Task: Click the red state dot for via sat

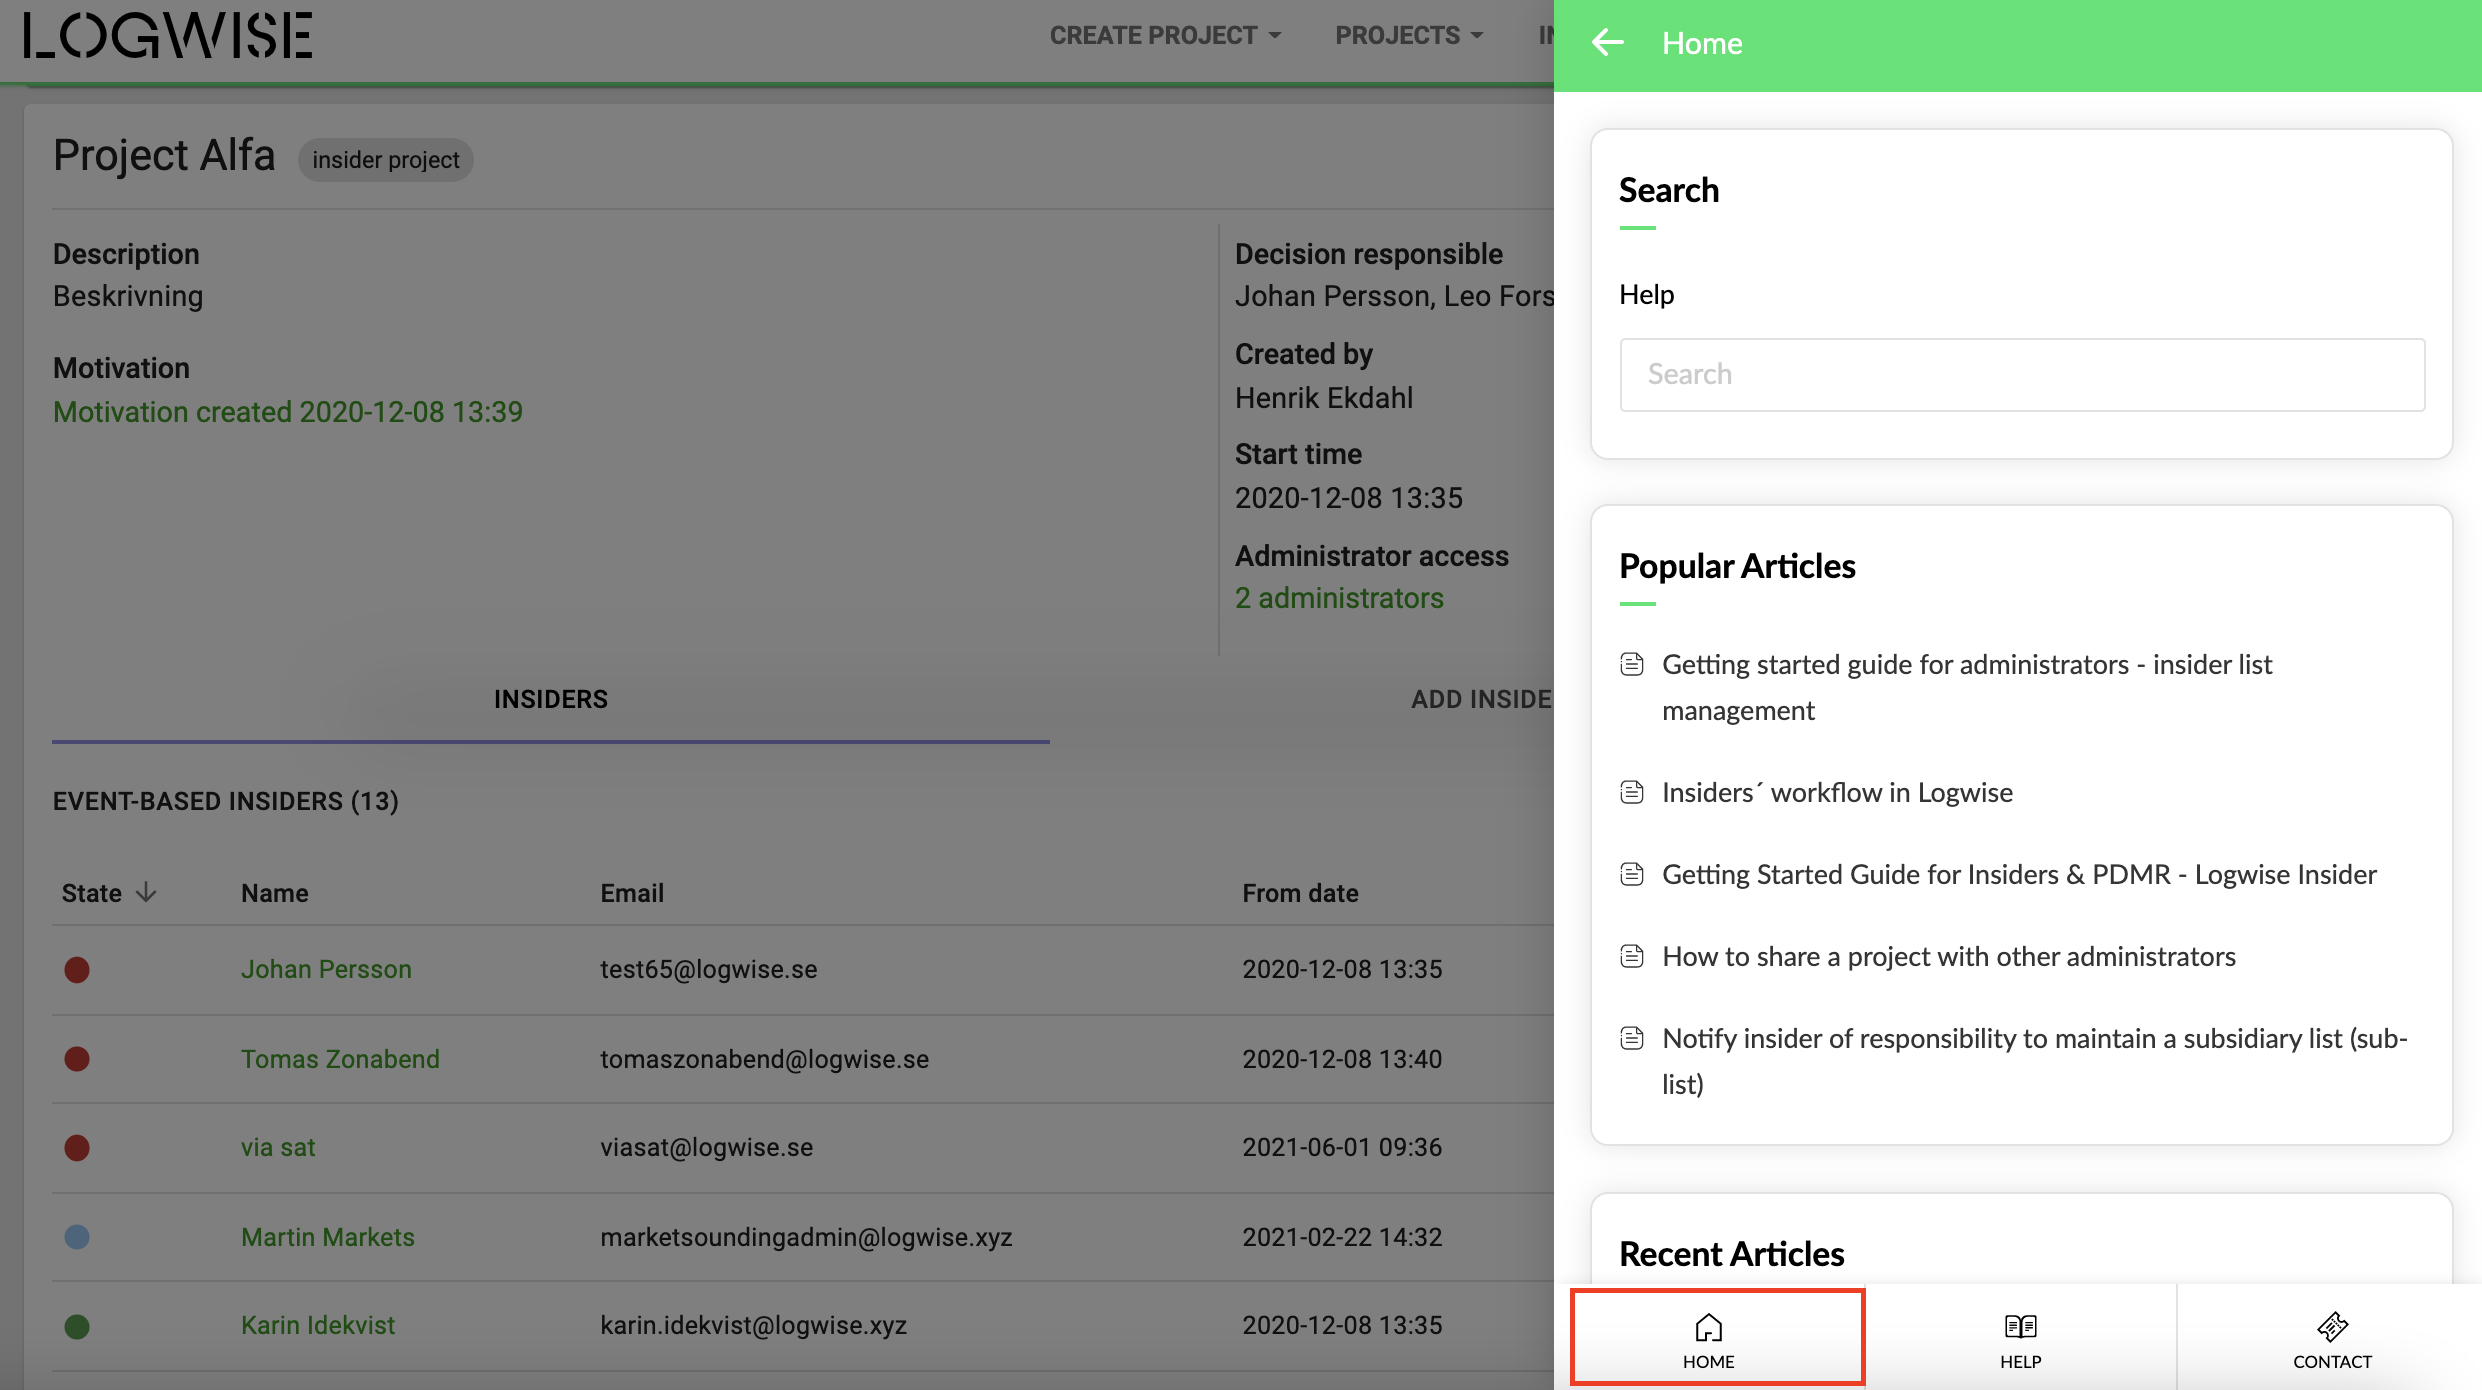Action: 77,1148
